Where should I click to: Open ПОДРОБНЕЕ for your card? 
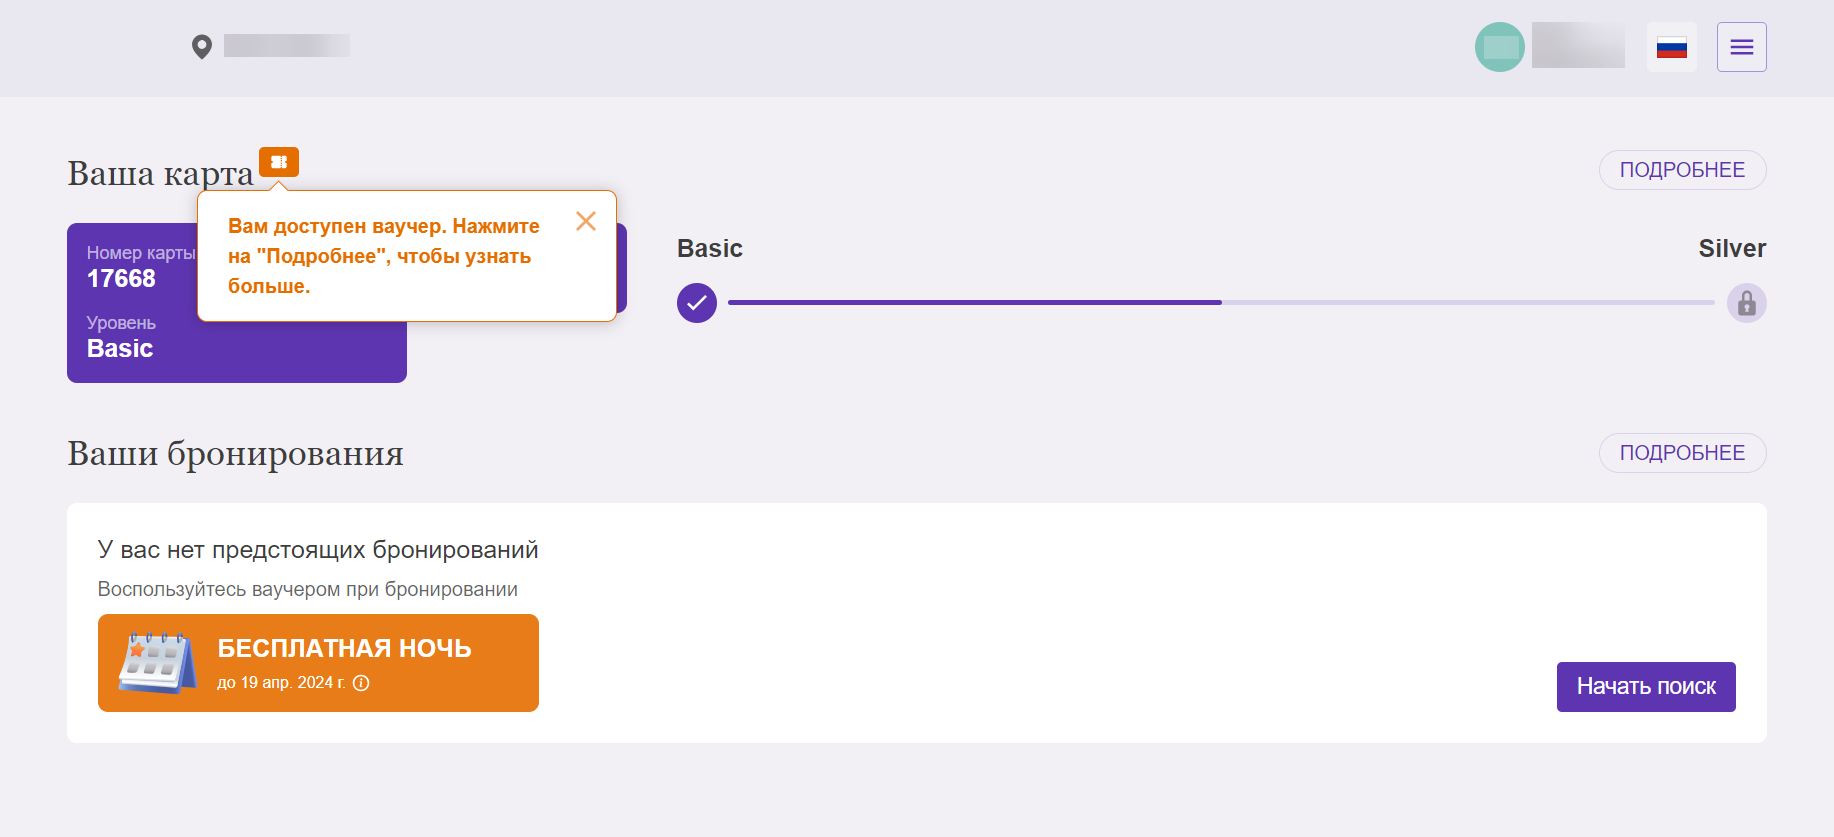[x=1682, y=170]
